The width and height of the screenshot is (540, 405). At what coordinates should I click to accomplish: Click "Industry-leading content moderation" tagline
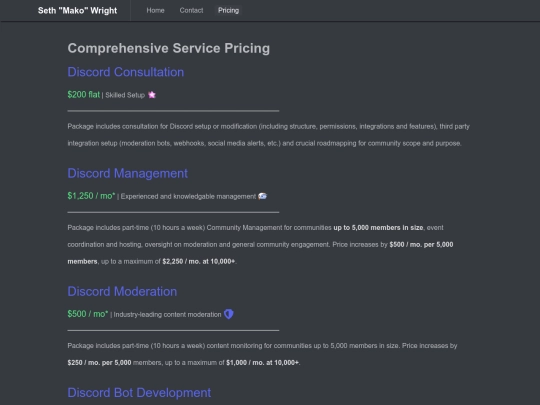(167, 315)
